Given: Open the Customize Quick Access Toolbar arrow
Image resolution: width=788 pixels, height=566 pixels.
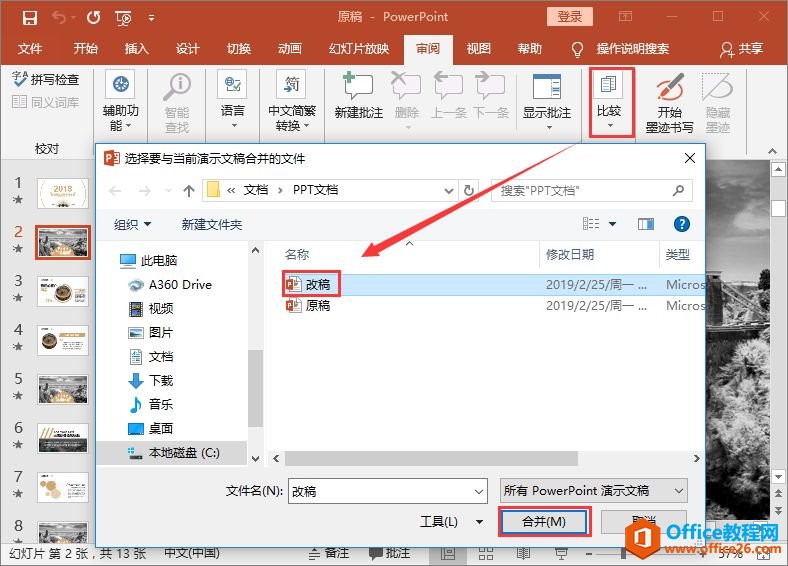Looking at the screenshot, I should pos(151,18).
